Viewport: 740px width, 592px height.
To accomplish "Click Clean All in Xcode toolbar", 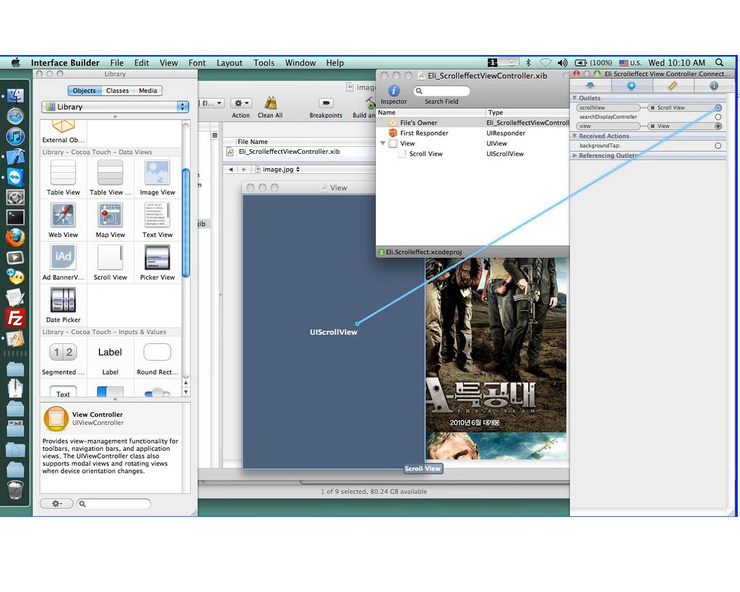I will 270,107.
